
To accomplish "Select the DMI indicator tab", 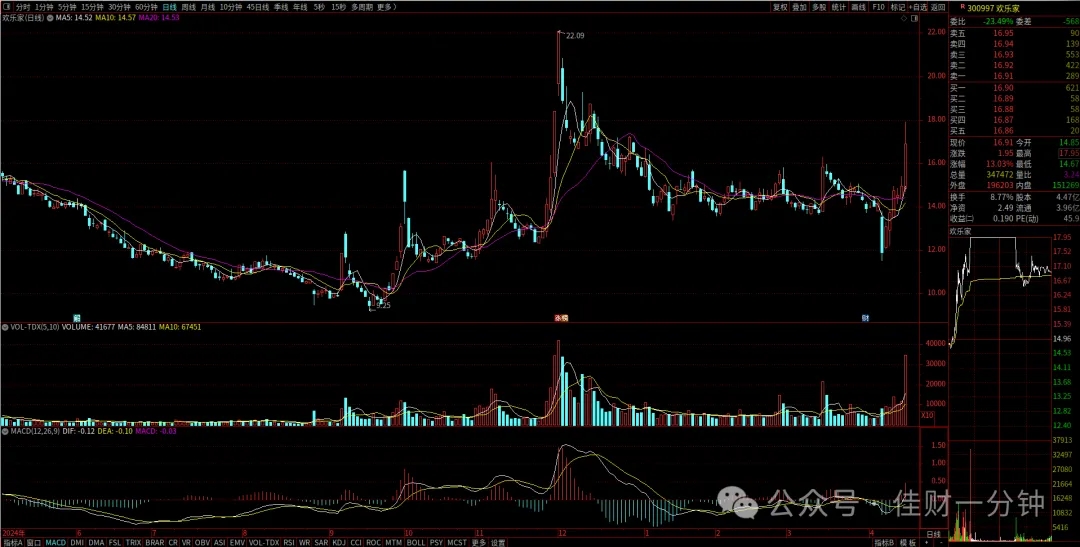I will 77,542.
